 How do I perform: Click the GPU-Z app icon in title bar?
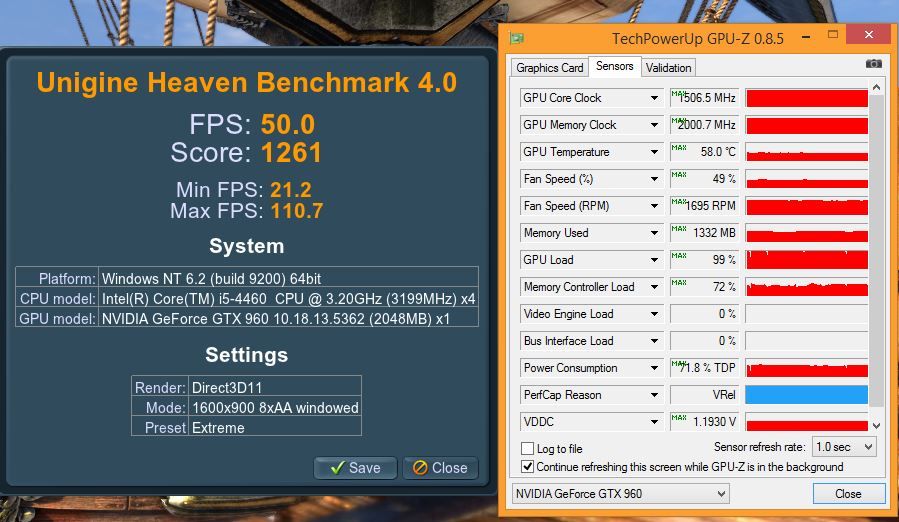tap(517, 38)
